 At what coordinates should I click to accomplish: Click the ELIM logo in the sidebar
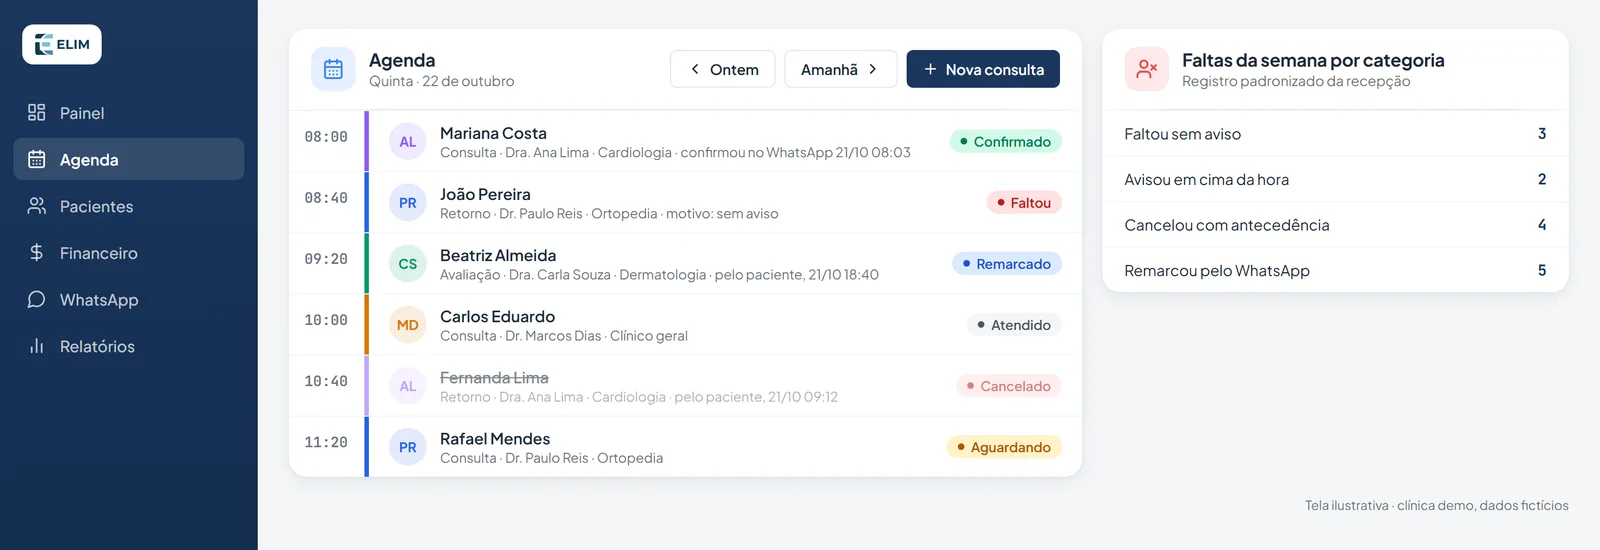(62, 44)
